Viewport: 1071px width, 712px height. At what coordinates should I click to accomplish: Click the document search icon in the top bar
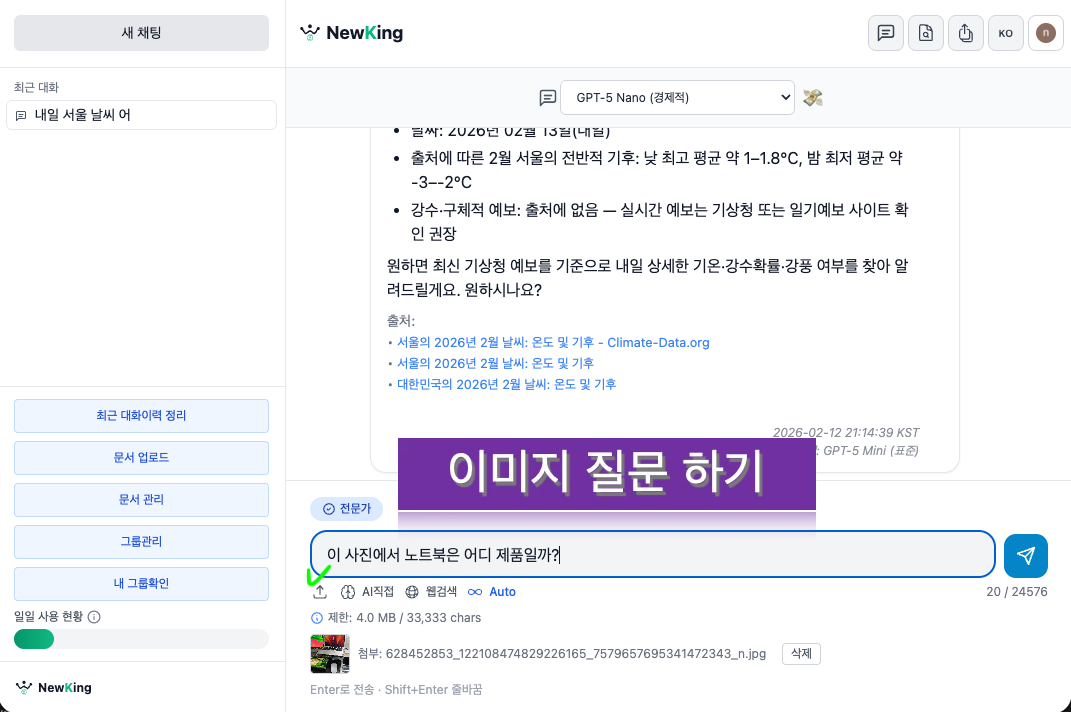(925, 33)
